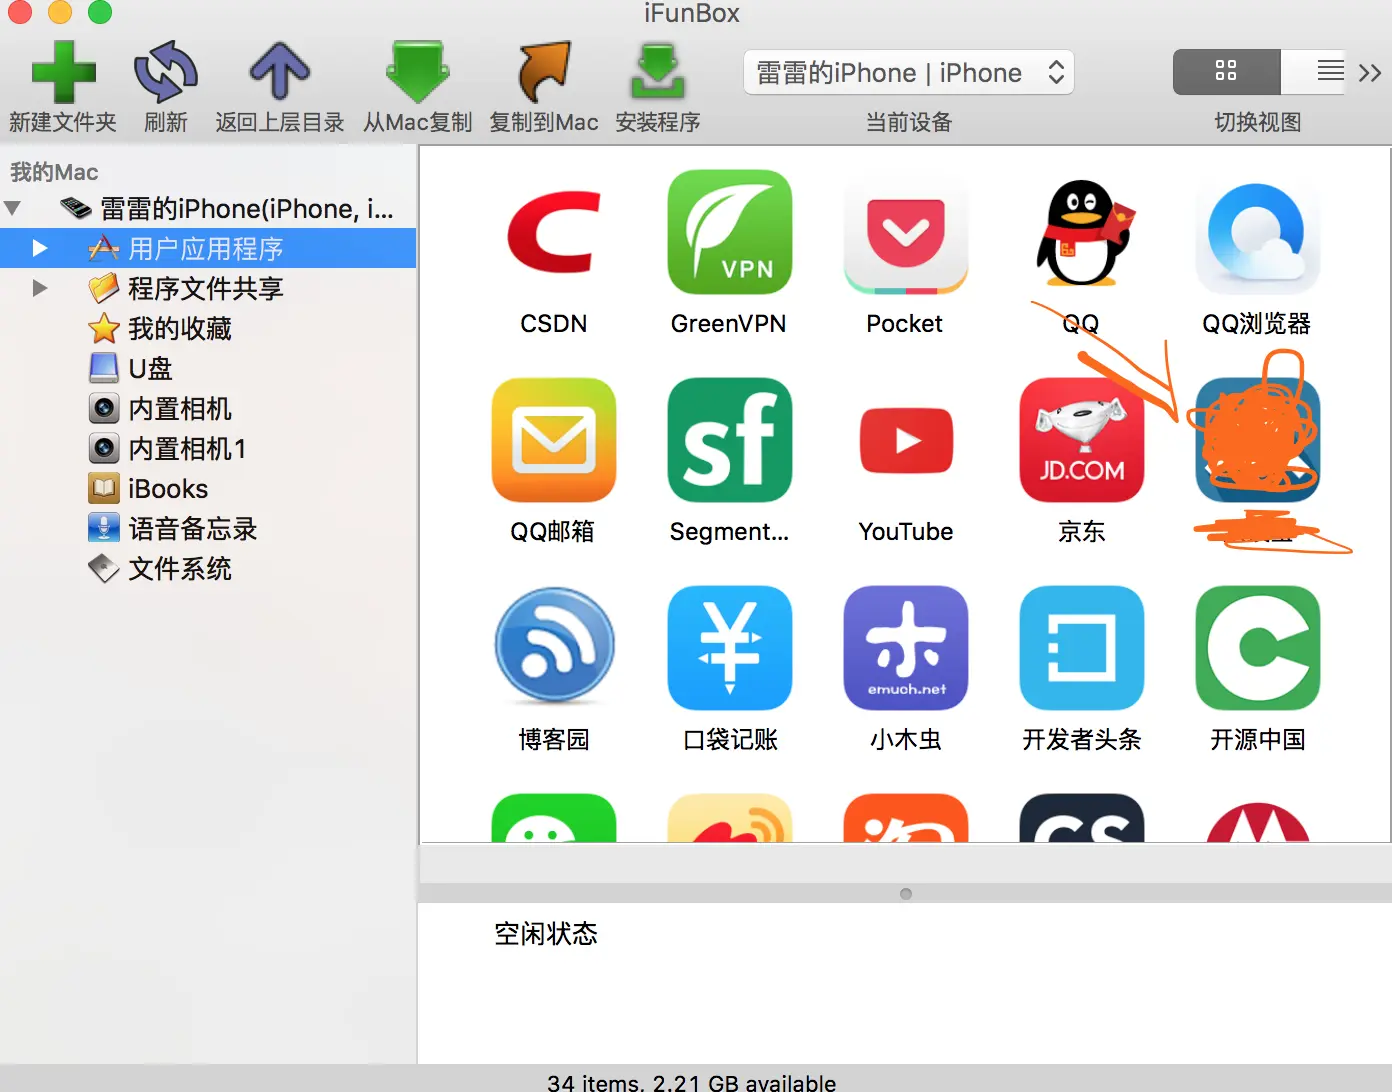The height and width of the screenshot is (1092, 1392).
Task: Click the Copy to Mac (复制到Mac) icon
Action: [543, 72]
